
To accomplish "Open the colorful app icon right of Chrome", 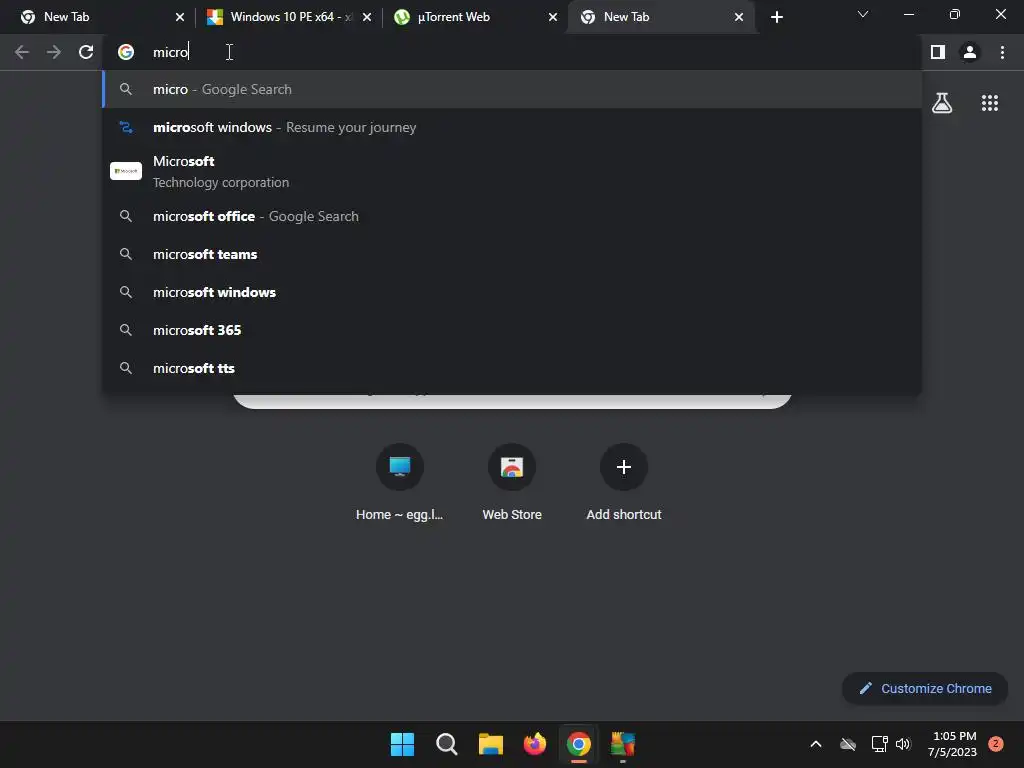I will tap(623, 744).
